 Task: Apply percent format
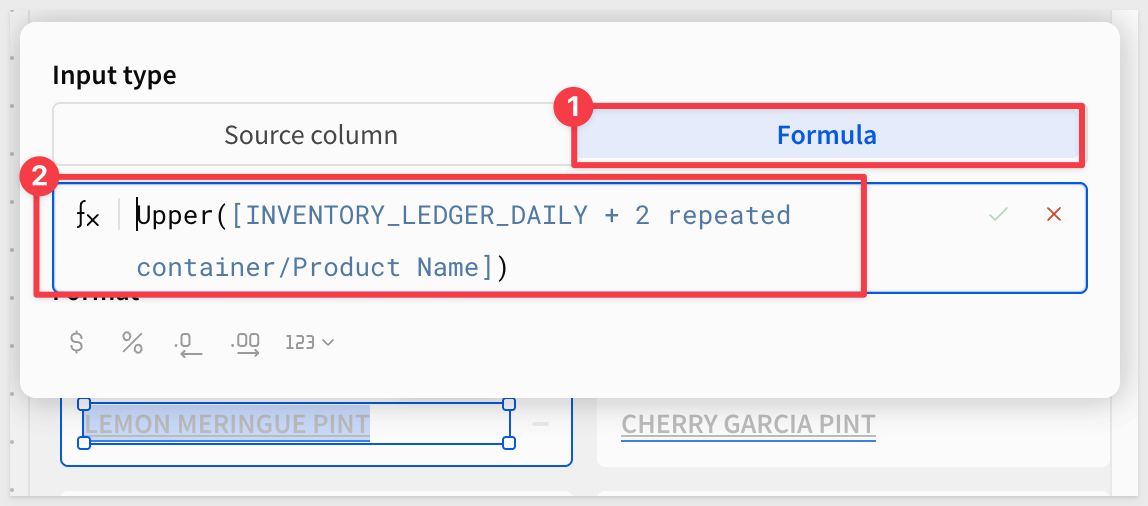pos(132,342)
